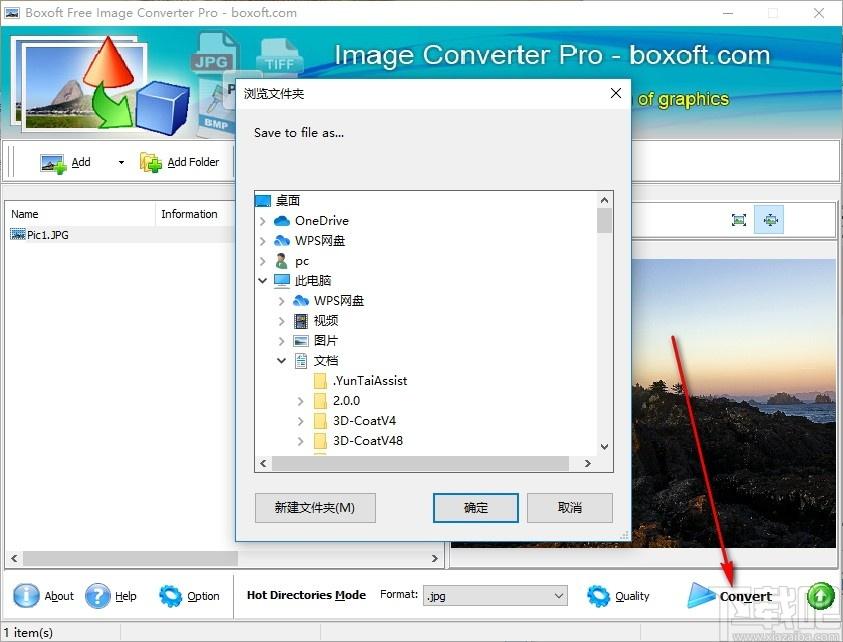
Task: Click the OneDrive cloud icon
Action: [x=282, y=221]
